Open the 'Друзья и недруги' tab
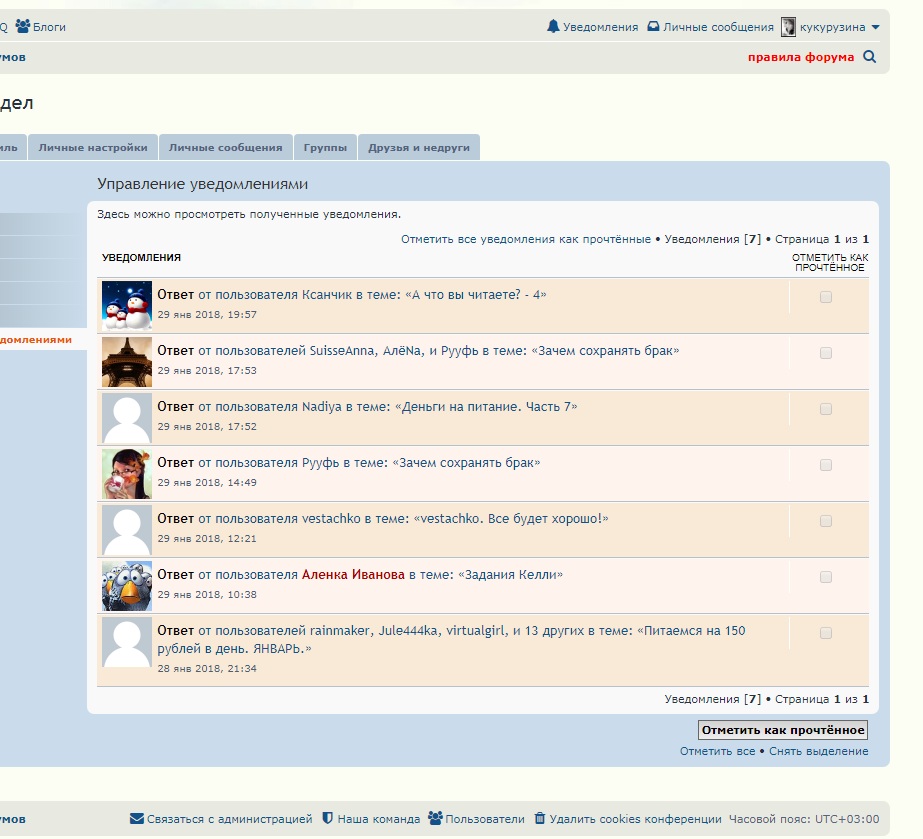The image size is (923, 839). [418, 147]
